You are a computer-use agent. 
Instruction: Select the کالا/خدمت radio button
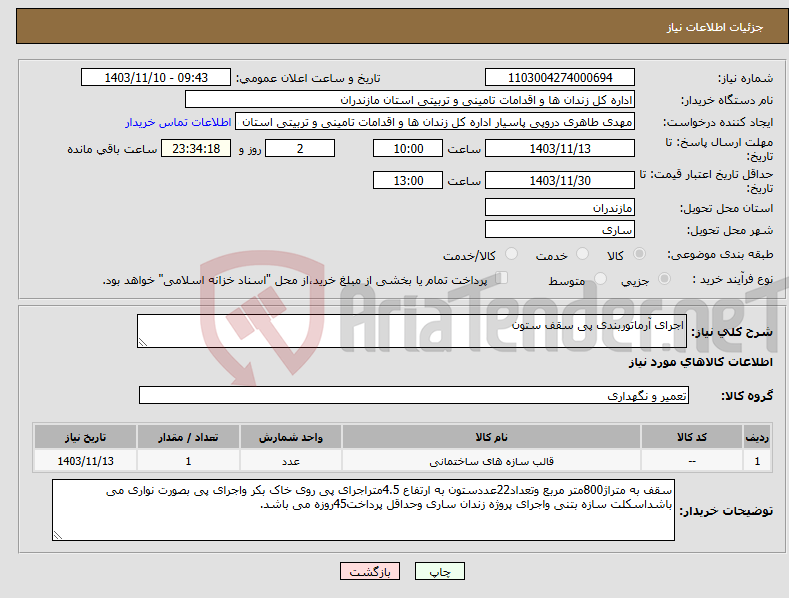click(x=511, y=254)
